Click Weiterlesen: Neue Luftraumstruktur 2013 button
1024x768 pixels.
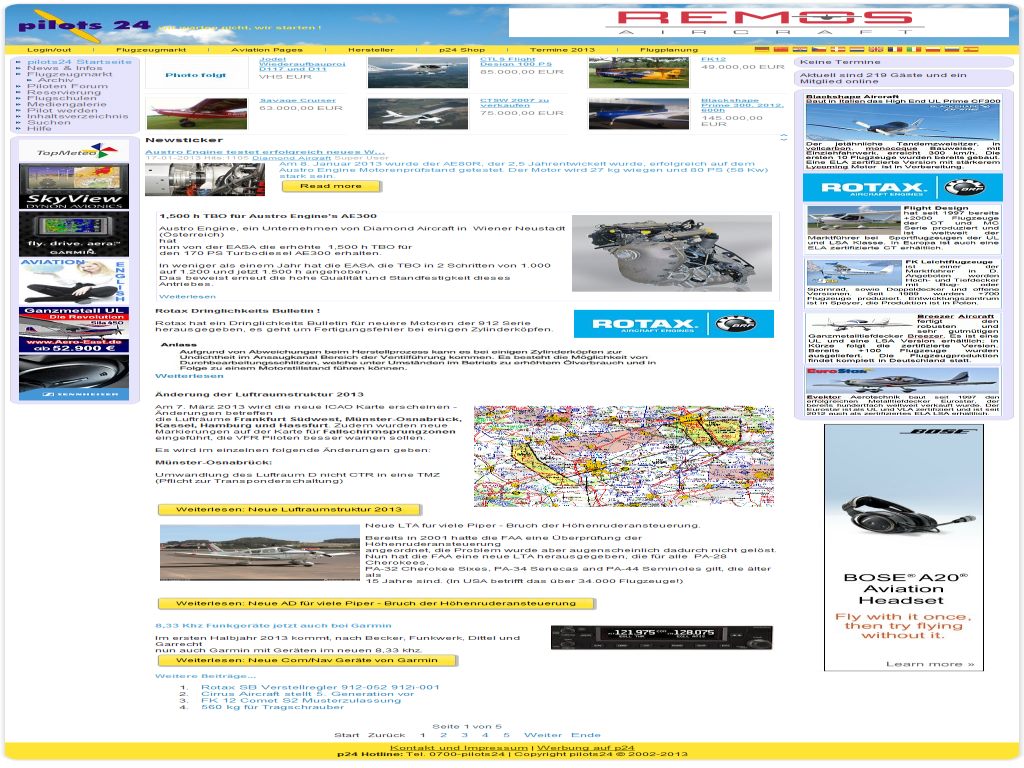coord(289,509)
